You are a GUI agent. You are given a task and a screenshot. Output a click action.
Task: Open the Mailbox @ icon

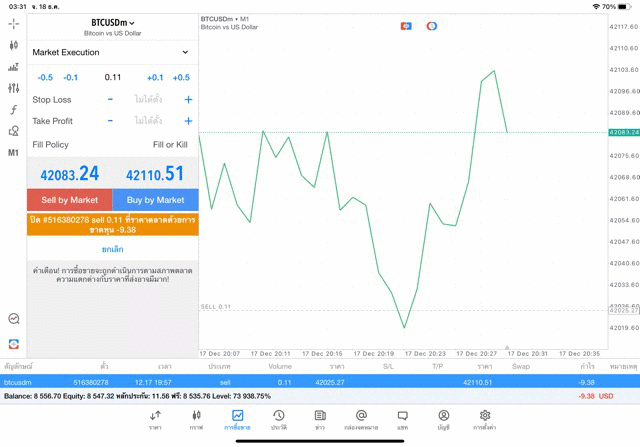click(x=361, y=419)
